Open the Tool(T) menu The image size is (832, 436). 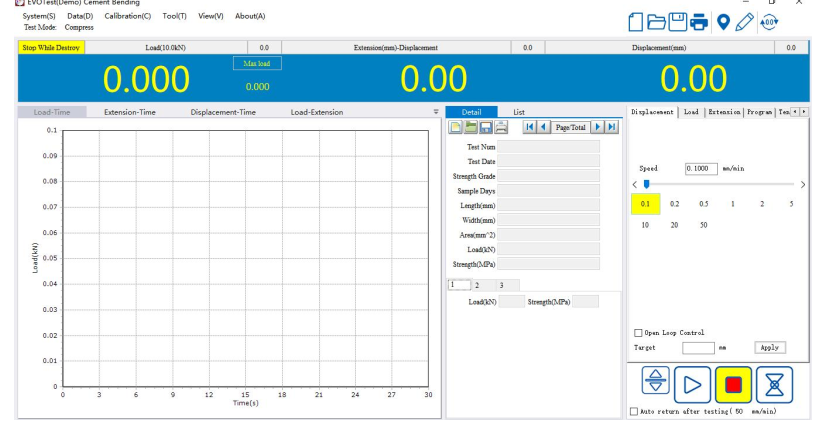[175, 16]
